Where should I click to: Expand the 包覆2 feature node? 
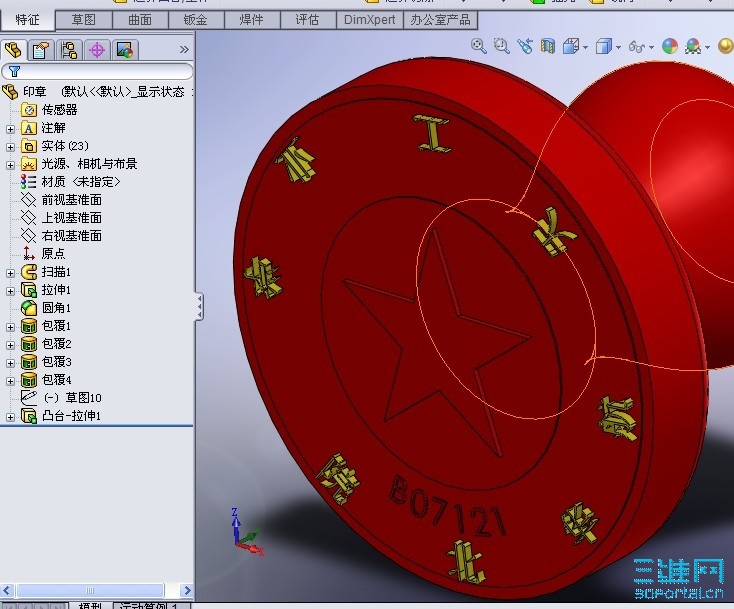[10, 345]
